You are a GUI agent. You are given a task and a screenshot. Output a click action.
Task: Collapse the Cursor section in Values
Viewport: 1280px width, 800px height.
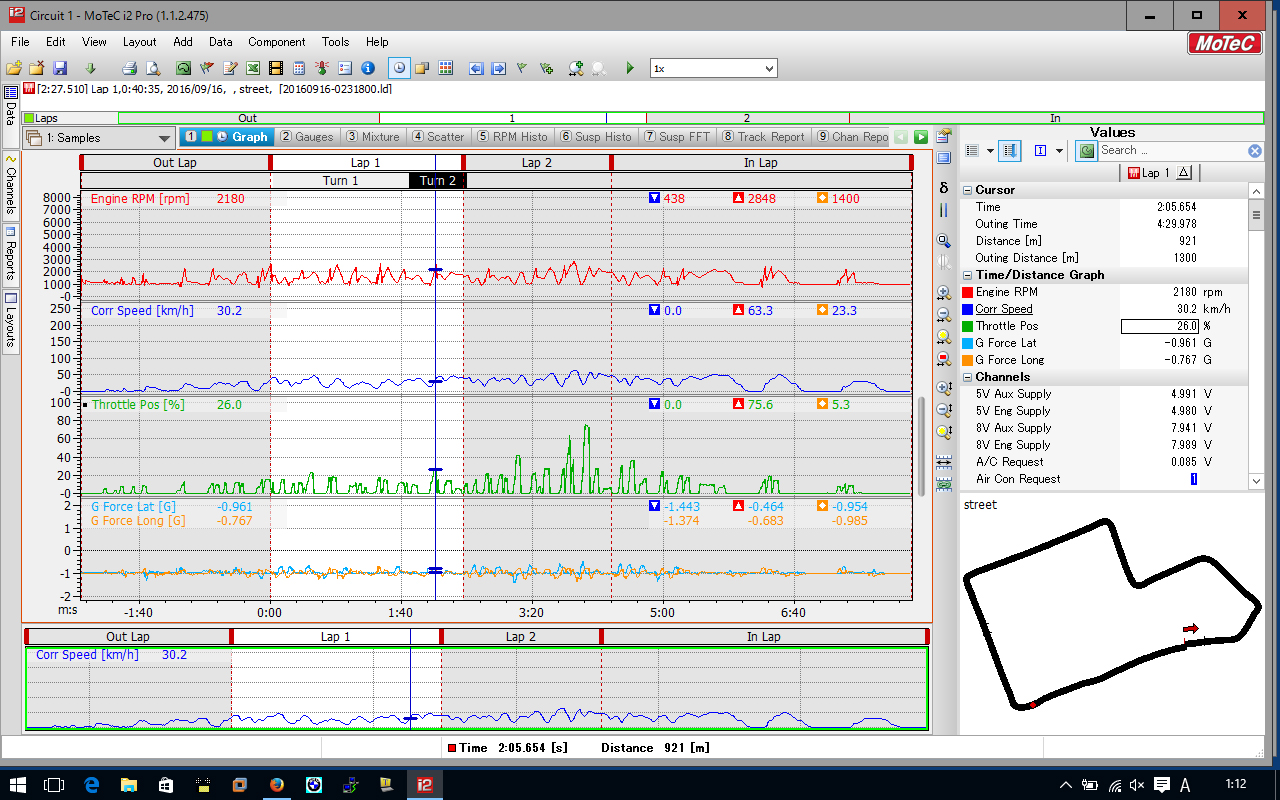[x=967, y=190]
